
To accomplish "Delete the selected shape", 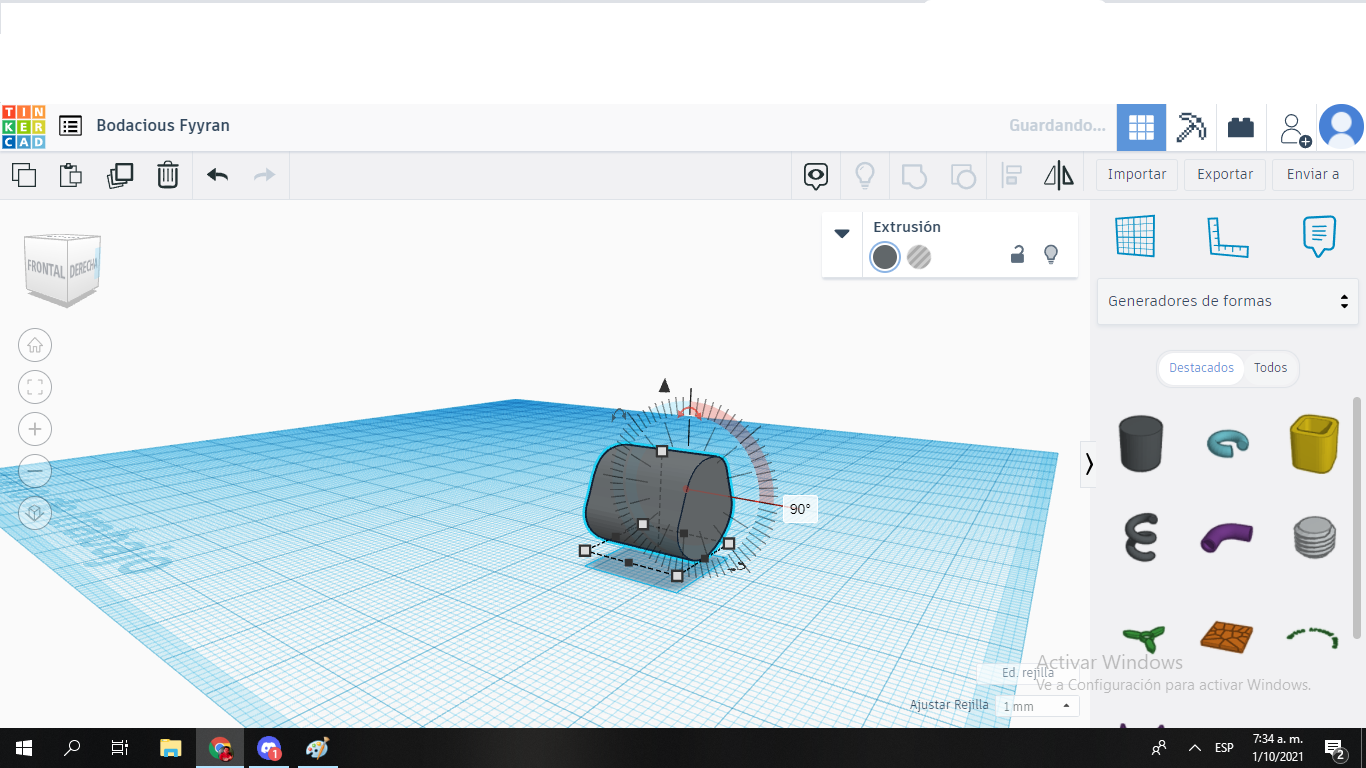I will [168, 175].
